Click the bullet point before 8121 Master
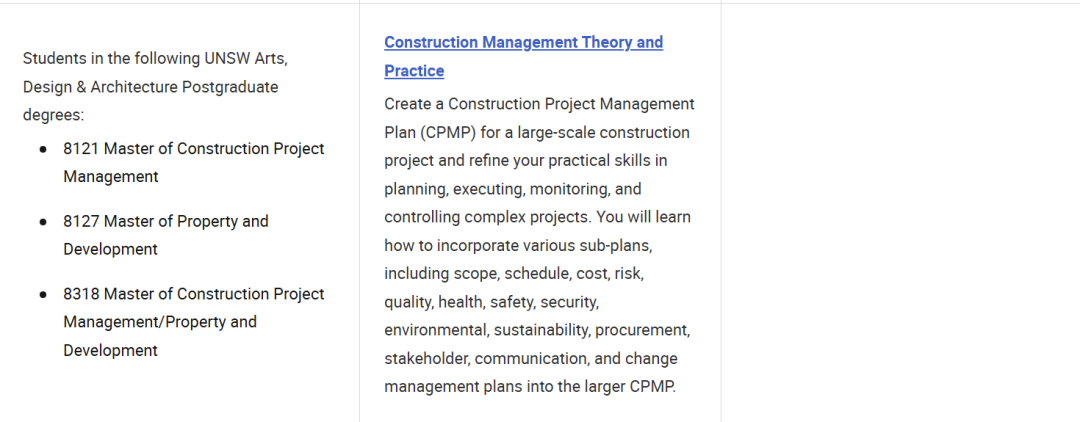 coord(43,149)
